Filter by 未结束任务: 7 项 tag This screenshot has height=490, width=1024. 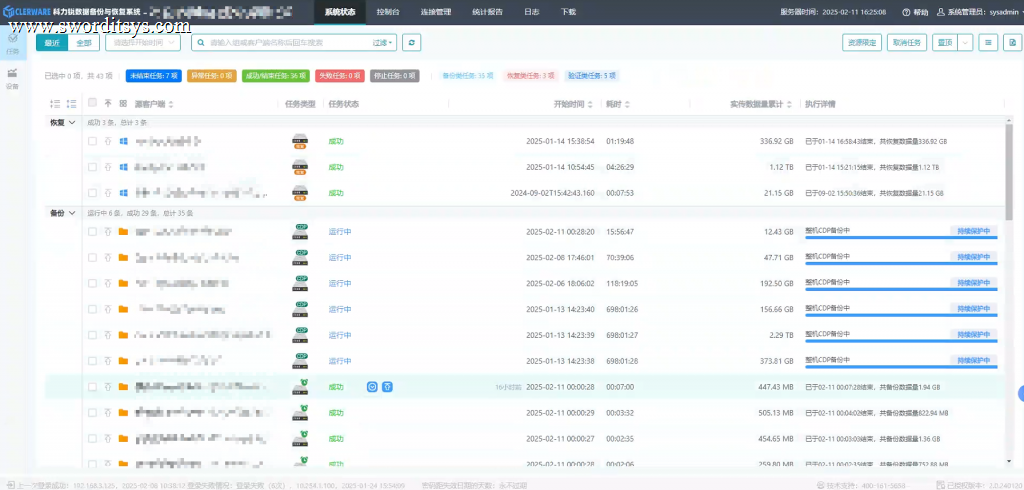(x=153, y=76)
